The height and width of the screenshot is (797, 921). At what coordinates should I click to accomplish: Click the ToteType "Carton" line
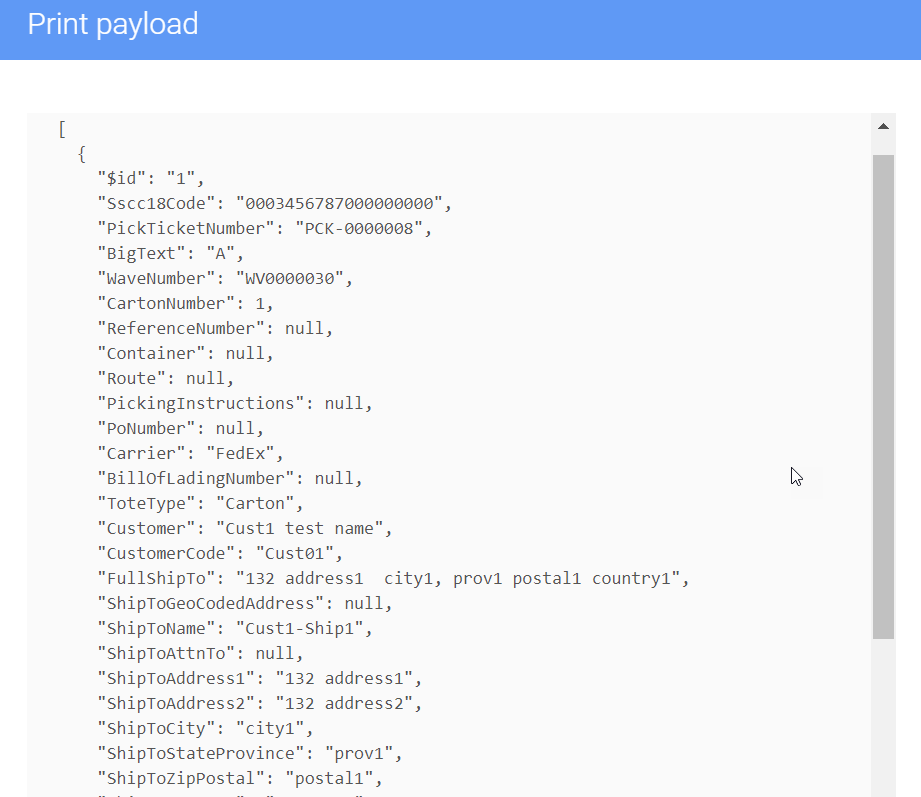coord(201,503)
